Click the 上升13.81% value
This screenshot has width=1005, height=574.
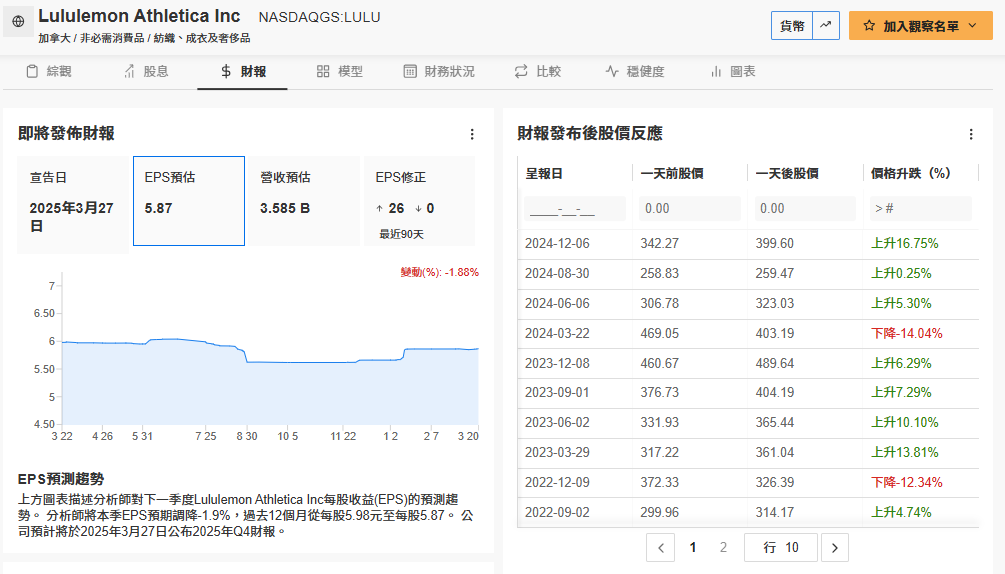[904, 452]
